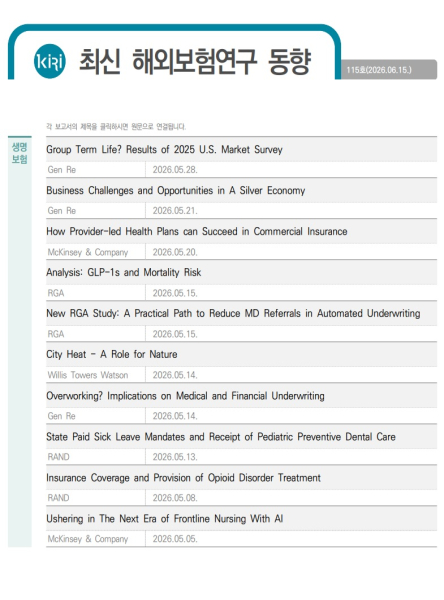Image resolution: width=444 pixels, height=600 pixels.
Task: Open How Provider-led Health Plans can Succeed link
Action: pyautogui.click(x=197, y=231)
